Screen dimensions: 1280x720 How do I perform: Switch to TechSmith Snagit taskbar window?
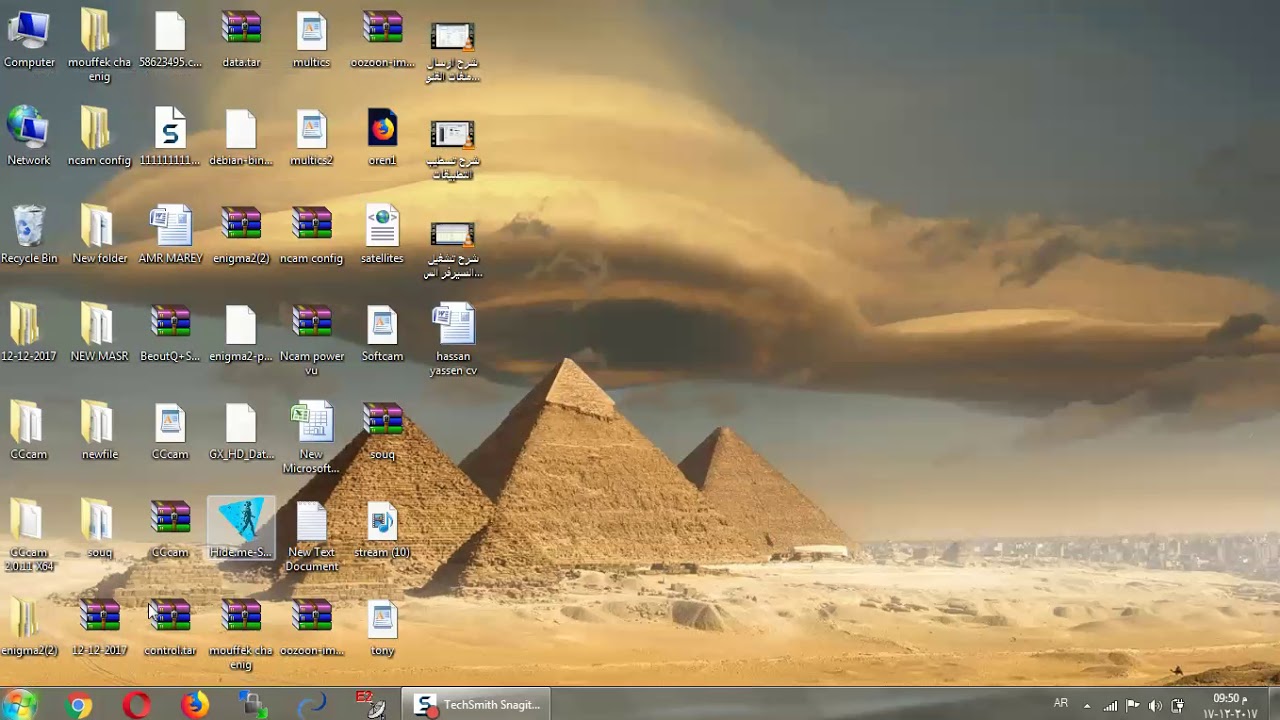tap(478, 705)
